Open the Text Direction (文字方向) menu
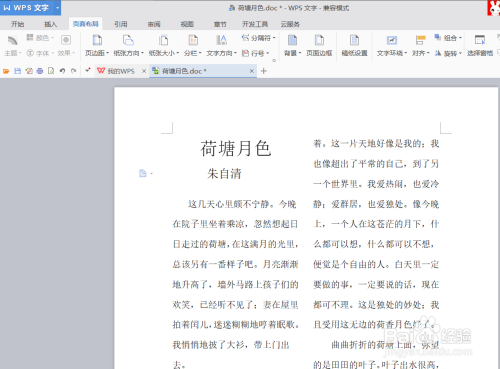 pos(221,45)
